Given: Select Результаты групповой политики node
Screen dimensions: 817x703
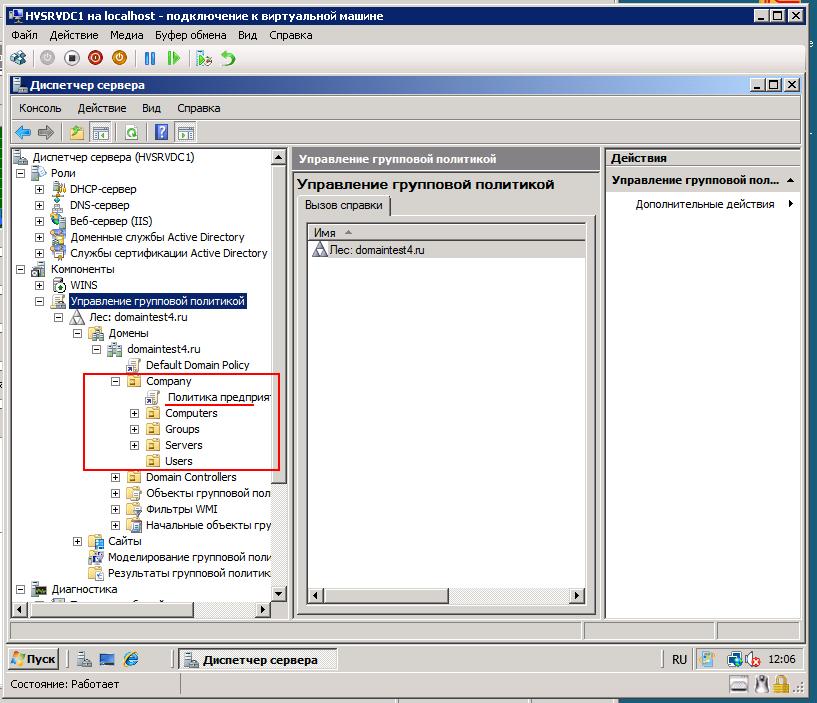Looking at the screenshot, I should tap(189, 573).
